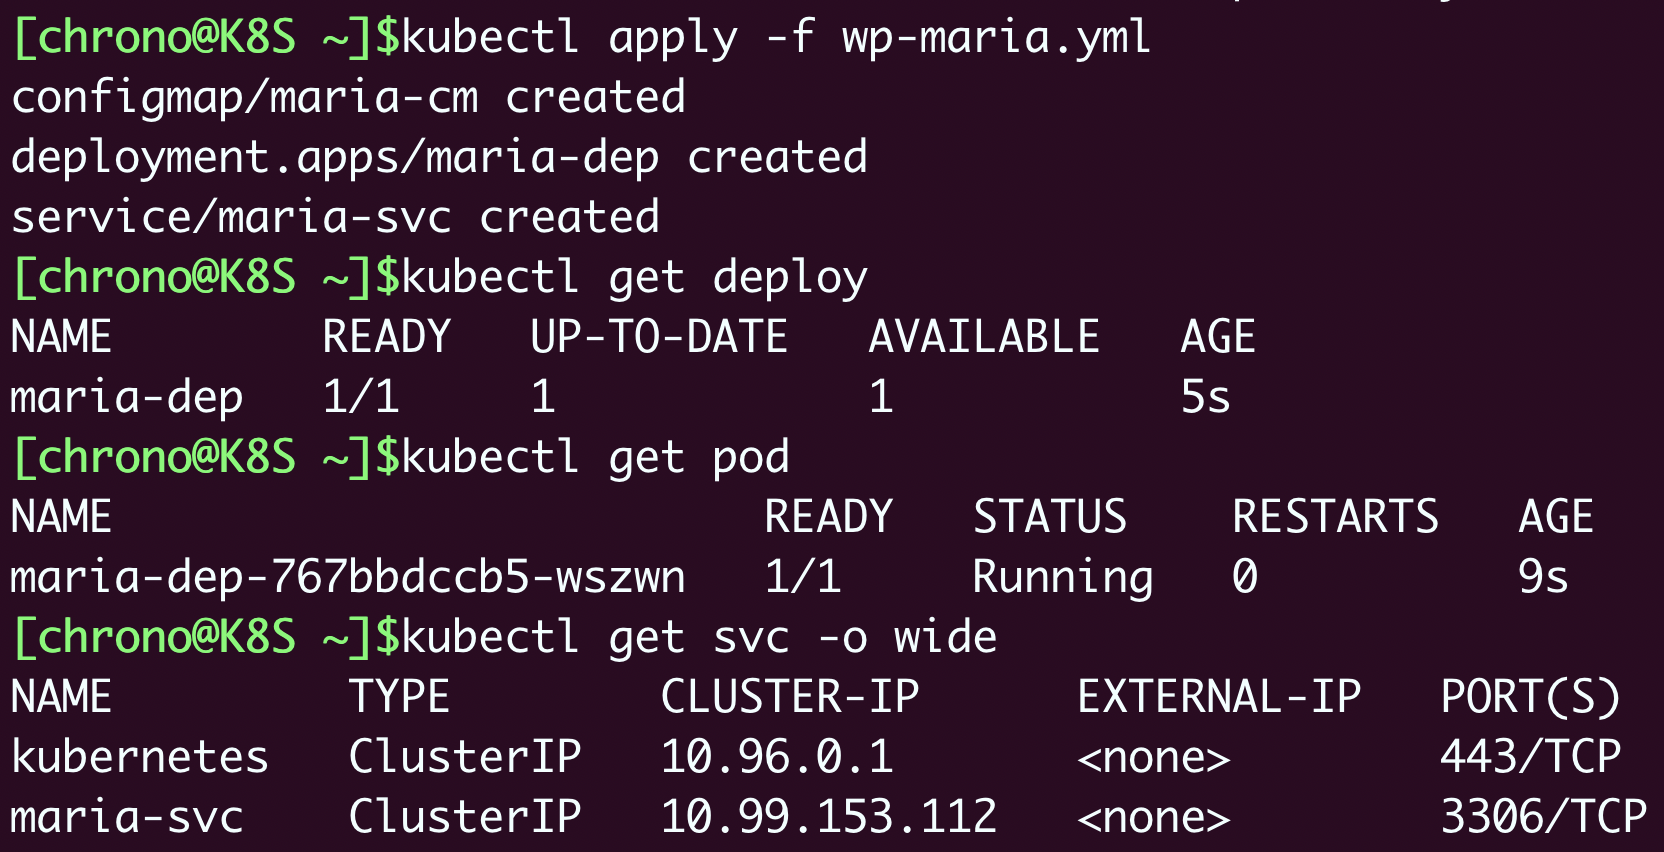Click the cluster IP 10.96.0.1
1664x852 pixels.
[776, 758]
